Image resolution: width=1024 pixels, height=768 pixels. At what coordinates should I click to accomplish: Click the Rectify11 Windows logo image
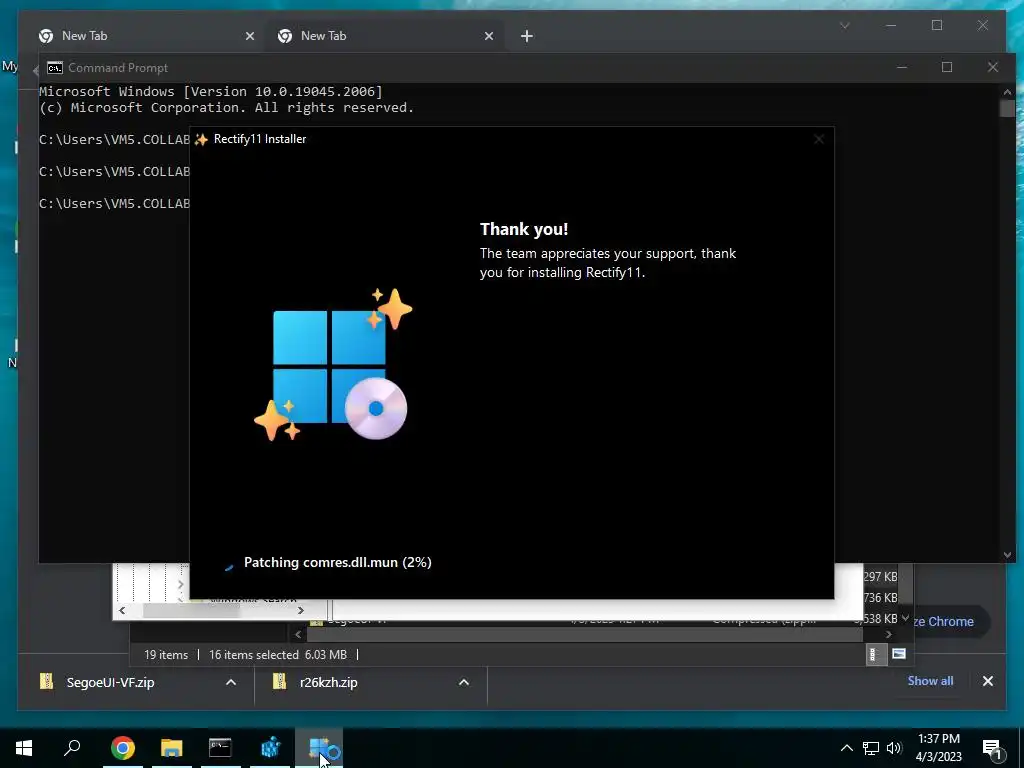coord(333,364)
